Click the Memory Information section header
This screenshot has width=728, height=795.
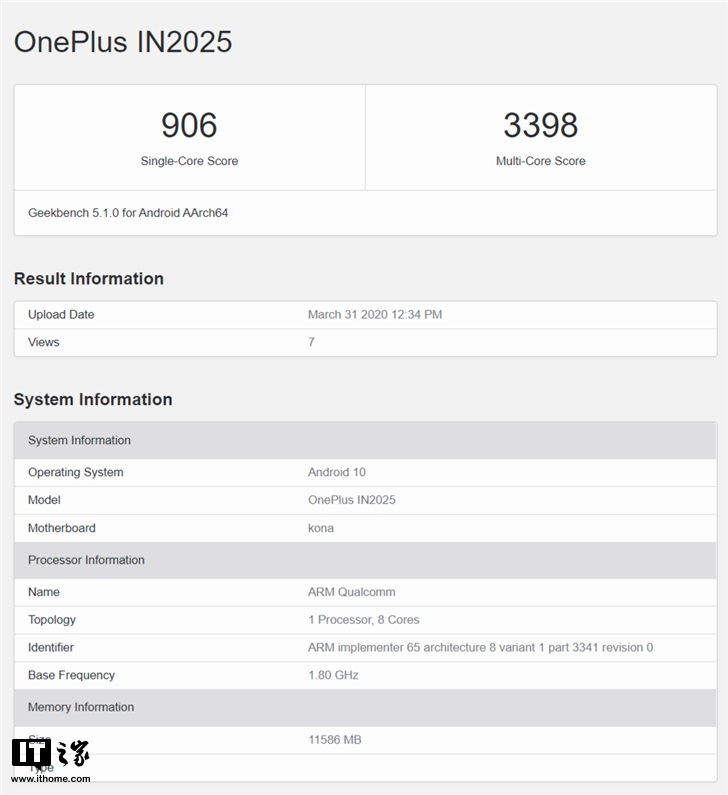click(x=81, y=707)
